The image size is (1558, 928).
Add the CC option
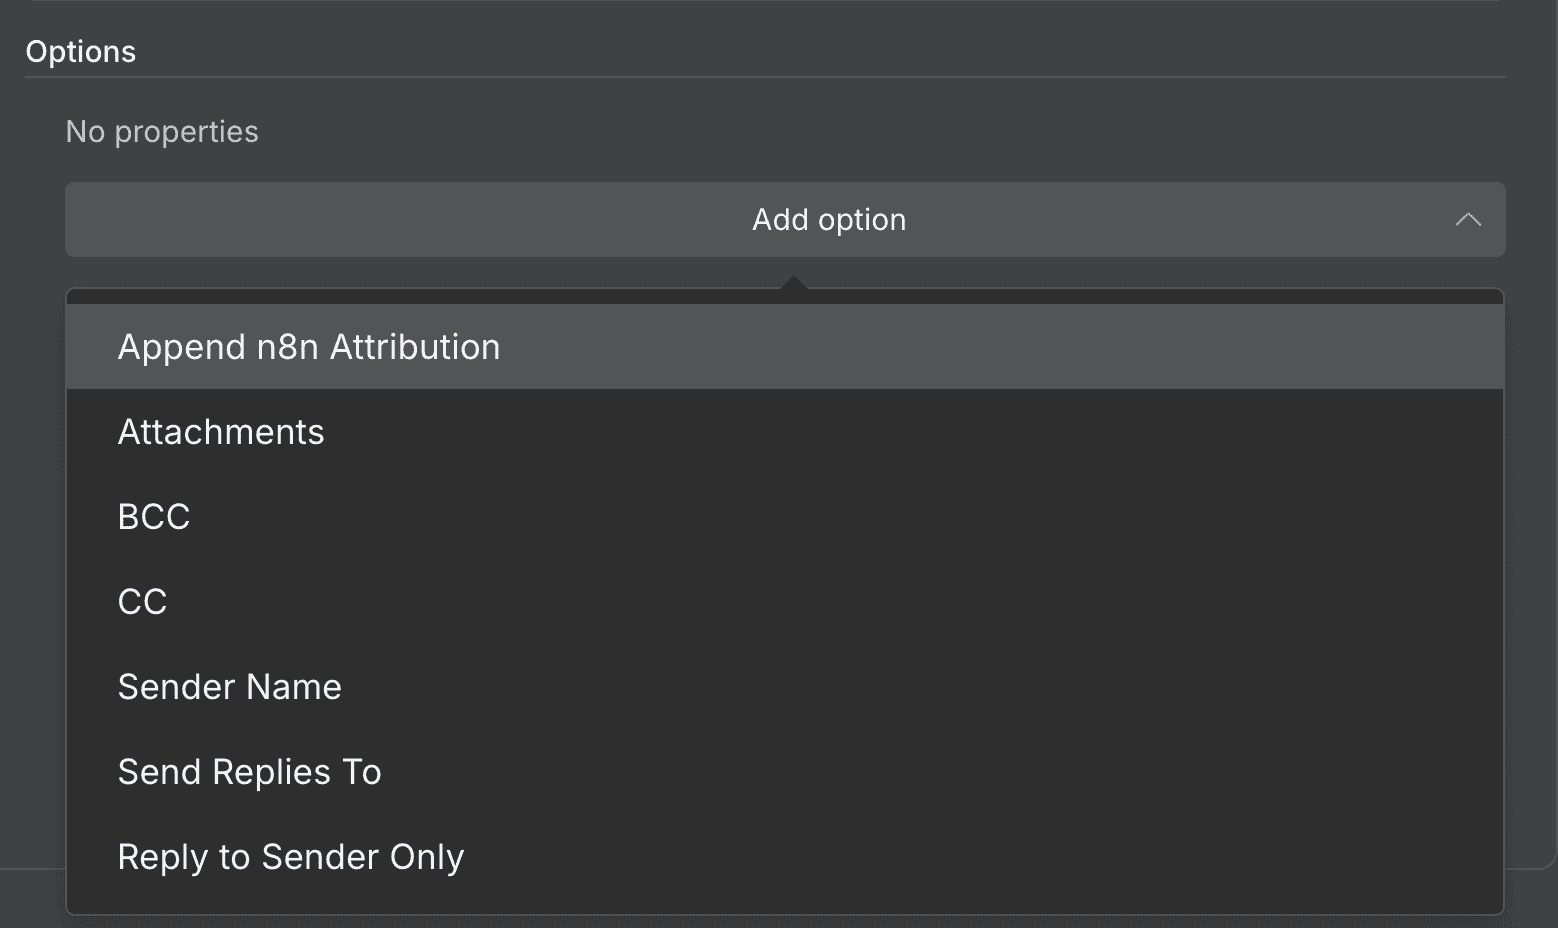pyautogui.click(x=142, y=602)
